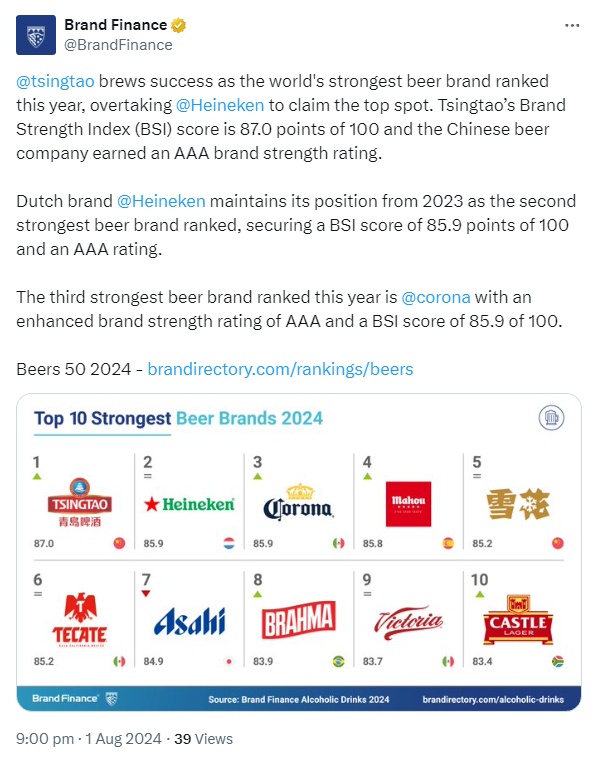Viewport: 594px width, 765px height.
Task: Click the Corona logo in the chart
Action: (298, 503)
